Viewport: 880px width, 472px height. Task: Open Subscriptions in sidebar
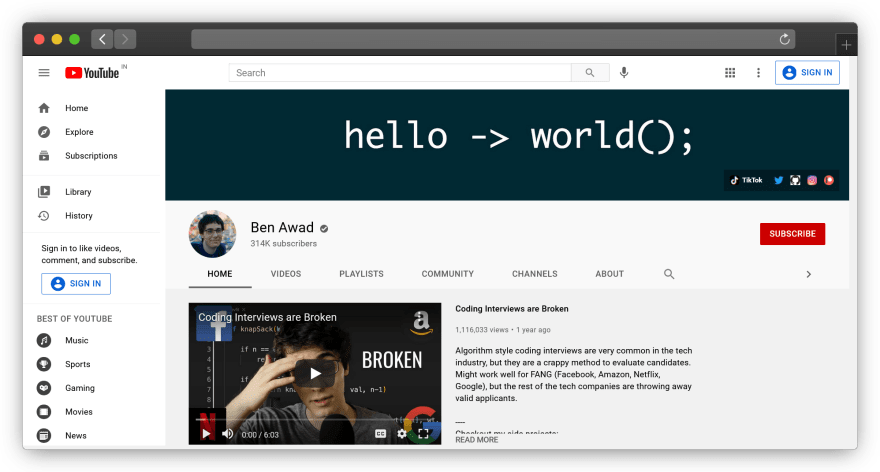[92, 156]
